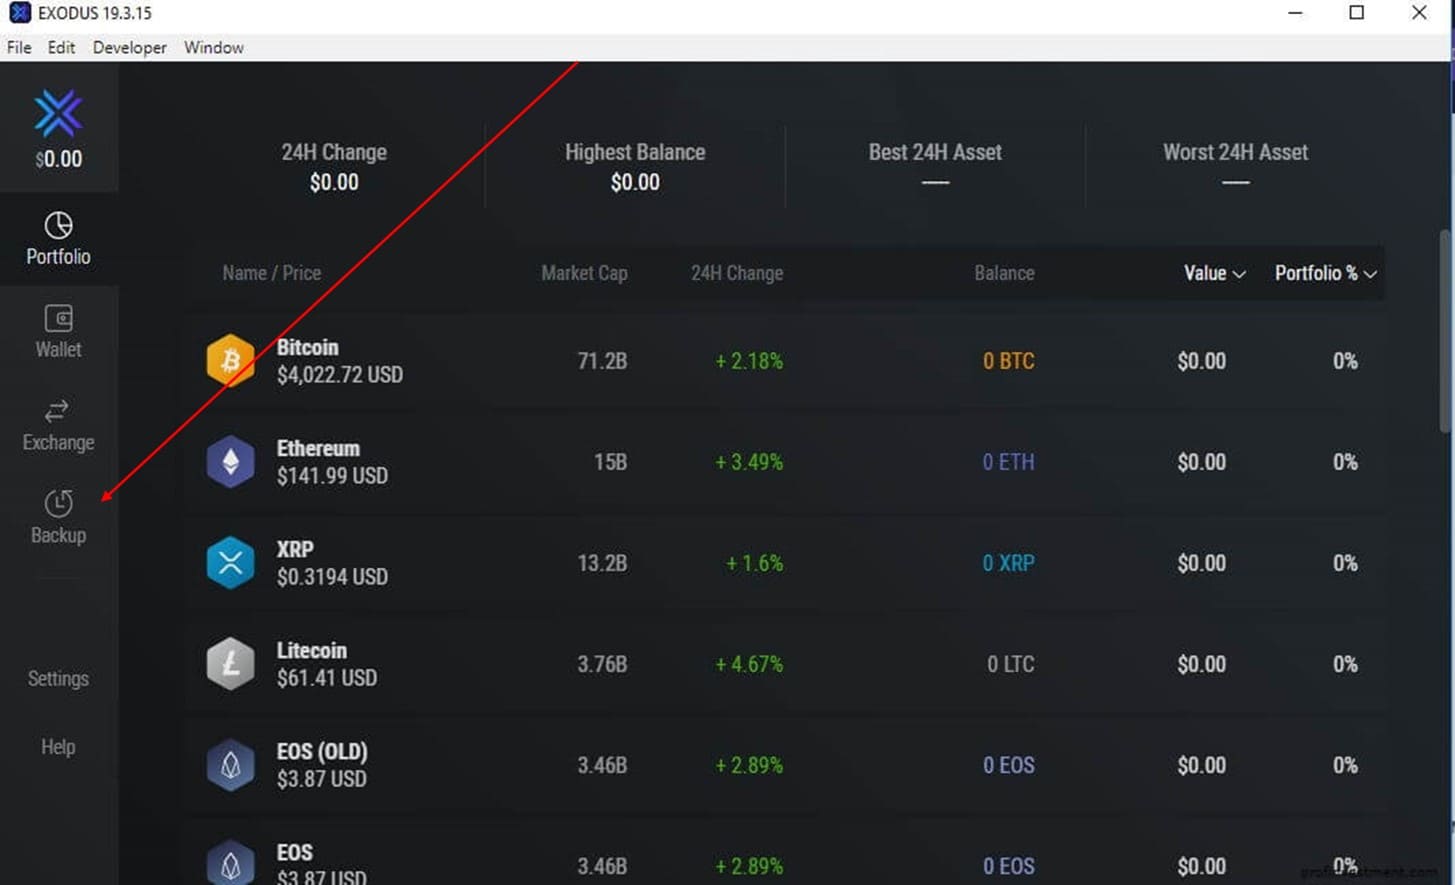Select the XRP name text
The width and height of the screenshot is (1455, 885).
coord(295,549)
